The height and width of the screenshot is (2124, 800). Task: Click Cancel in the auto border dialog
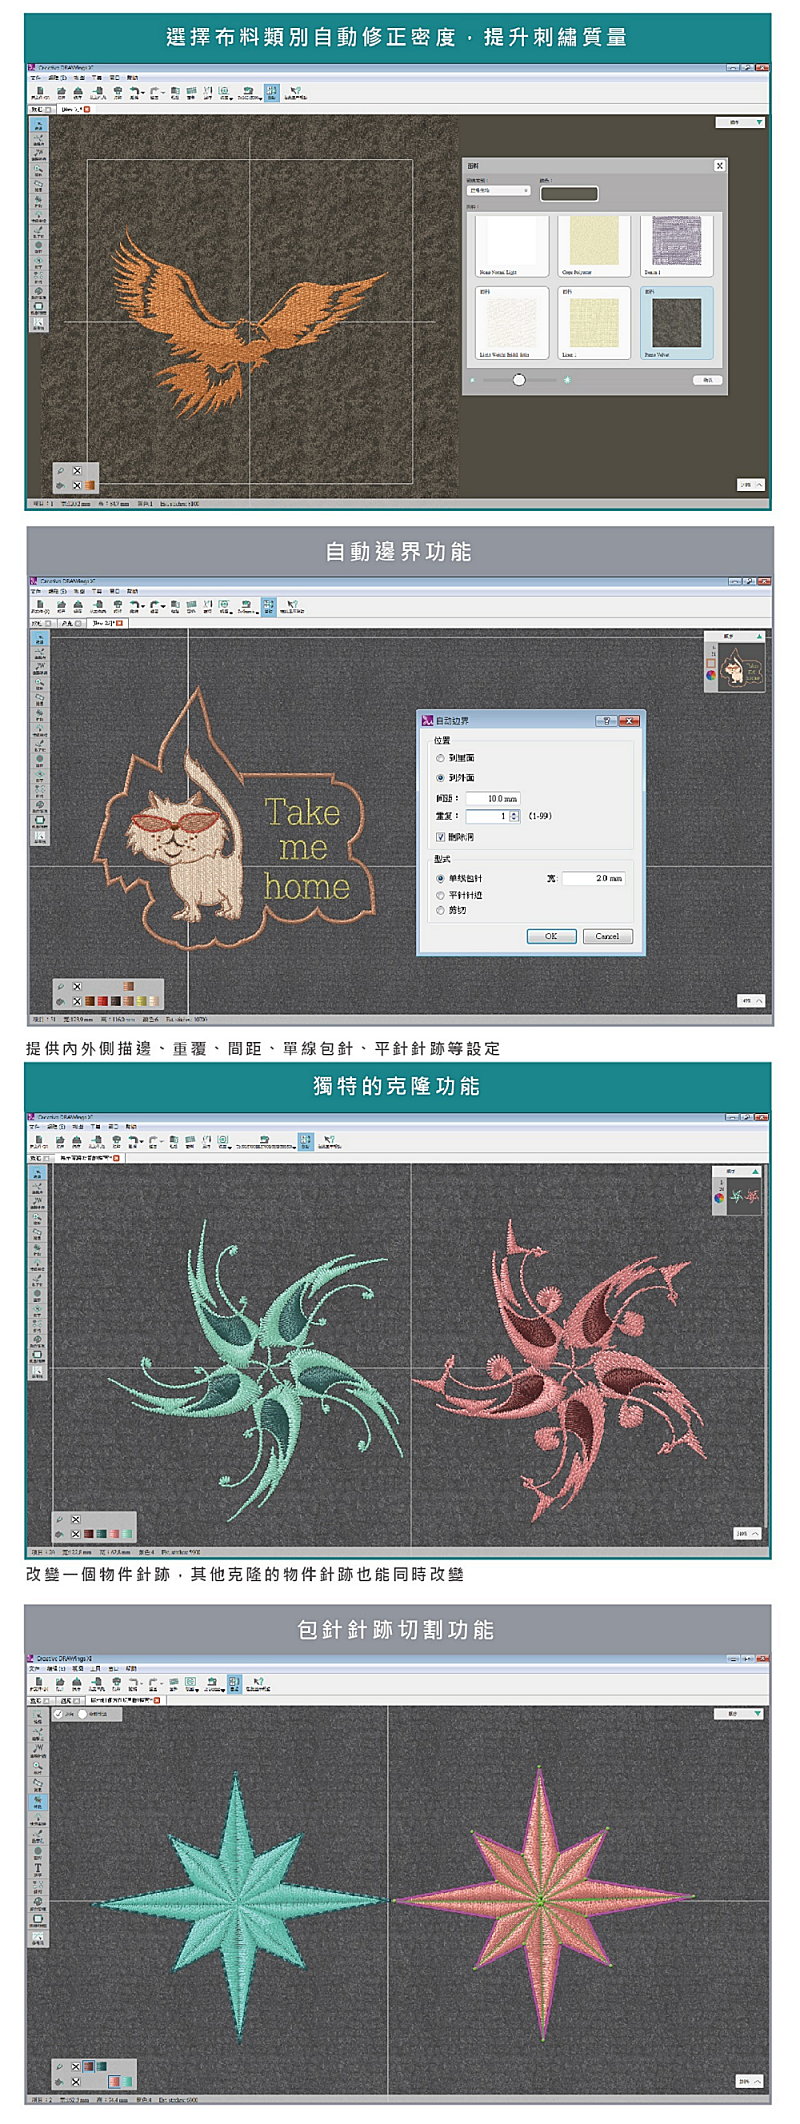[607, 936]
